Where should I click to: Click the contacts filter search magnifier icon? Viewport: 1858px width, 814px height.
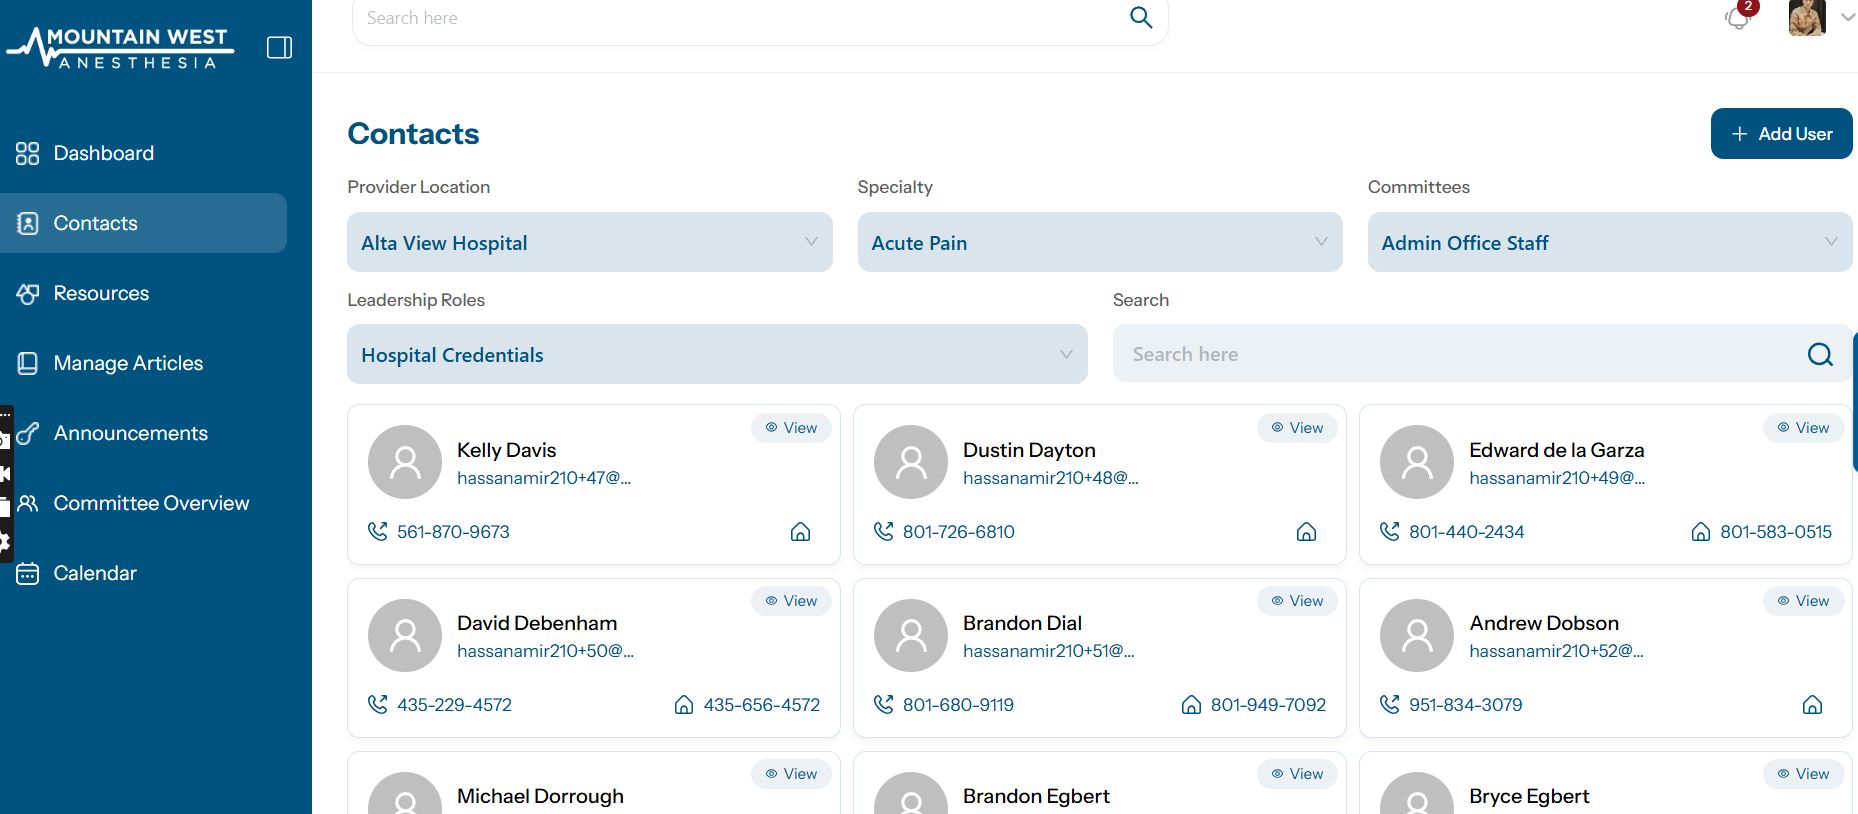1819,354
